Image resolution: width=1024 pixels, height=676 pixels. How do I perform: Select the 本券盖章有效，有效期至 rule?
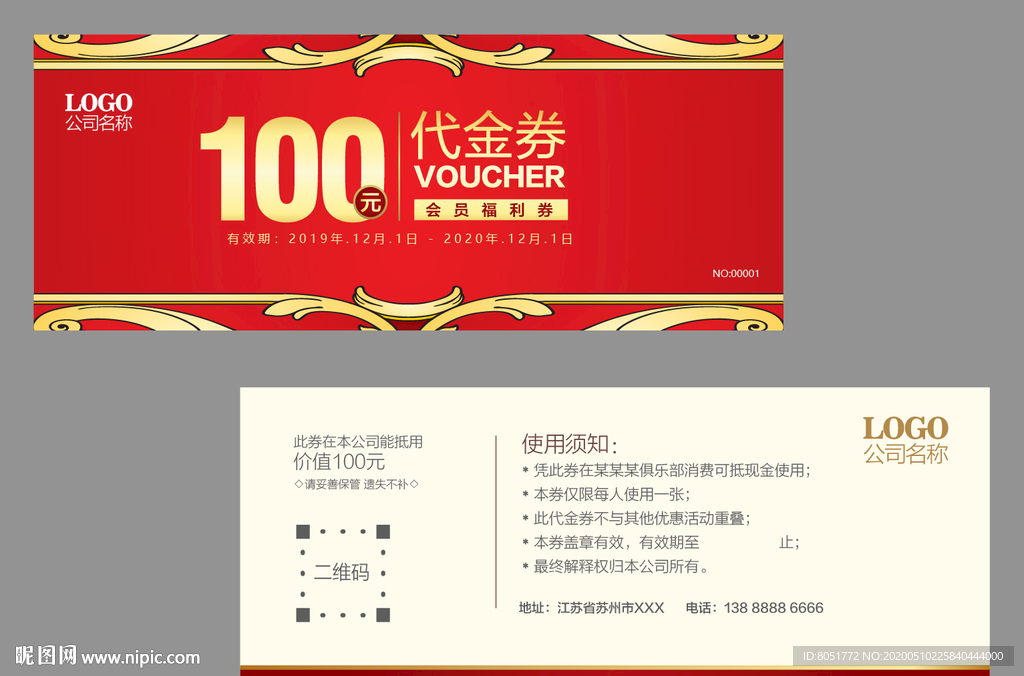[x=660, y=542]
